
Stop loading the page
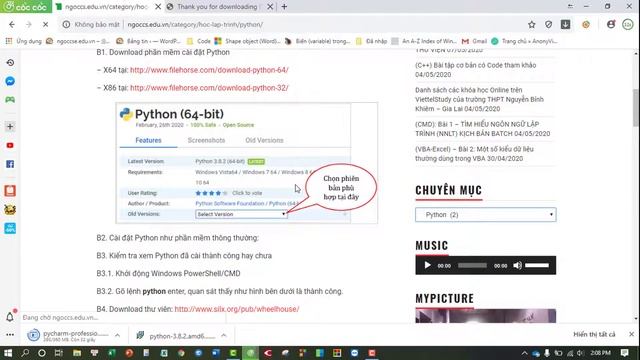[x=45, y=24]
